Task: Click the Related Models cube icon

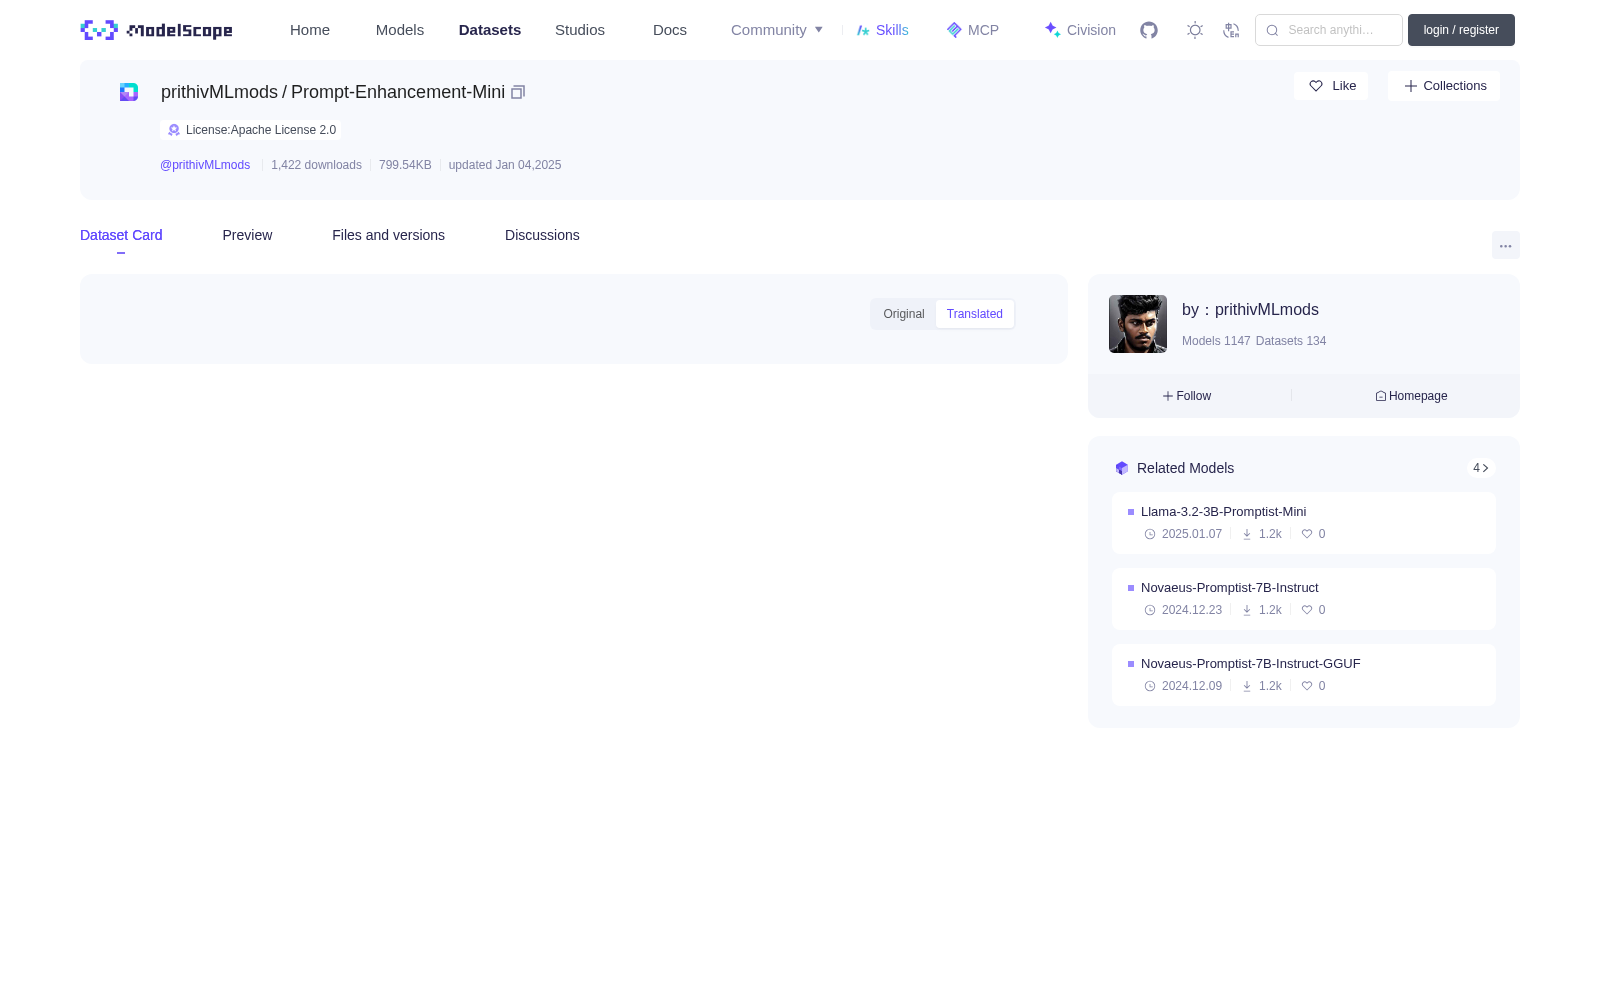Action: pyautogui.click(x=1122, y=468)
